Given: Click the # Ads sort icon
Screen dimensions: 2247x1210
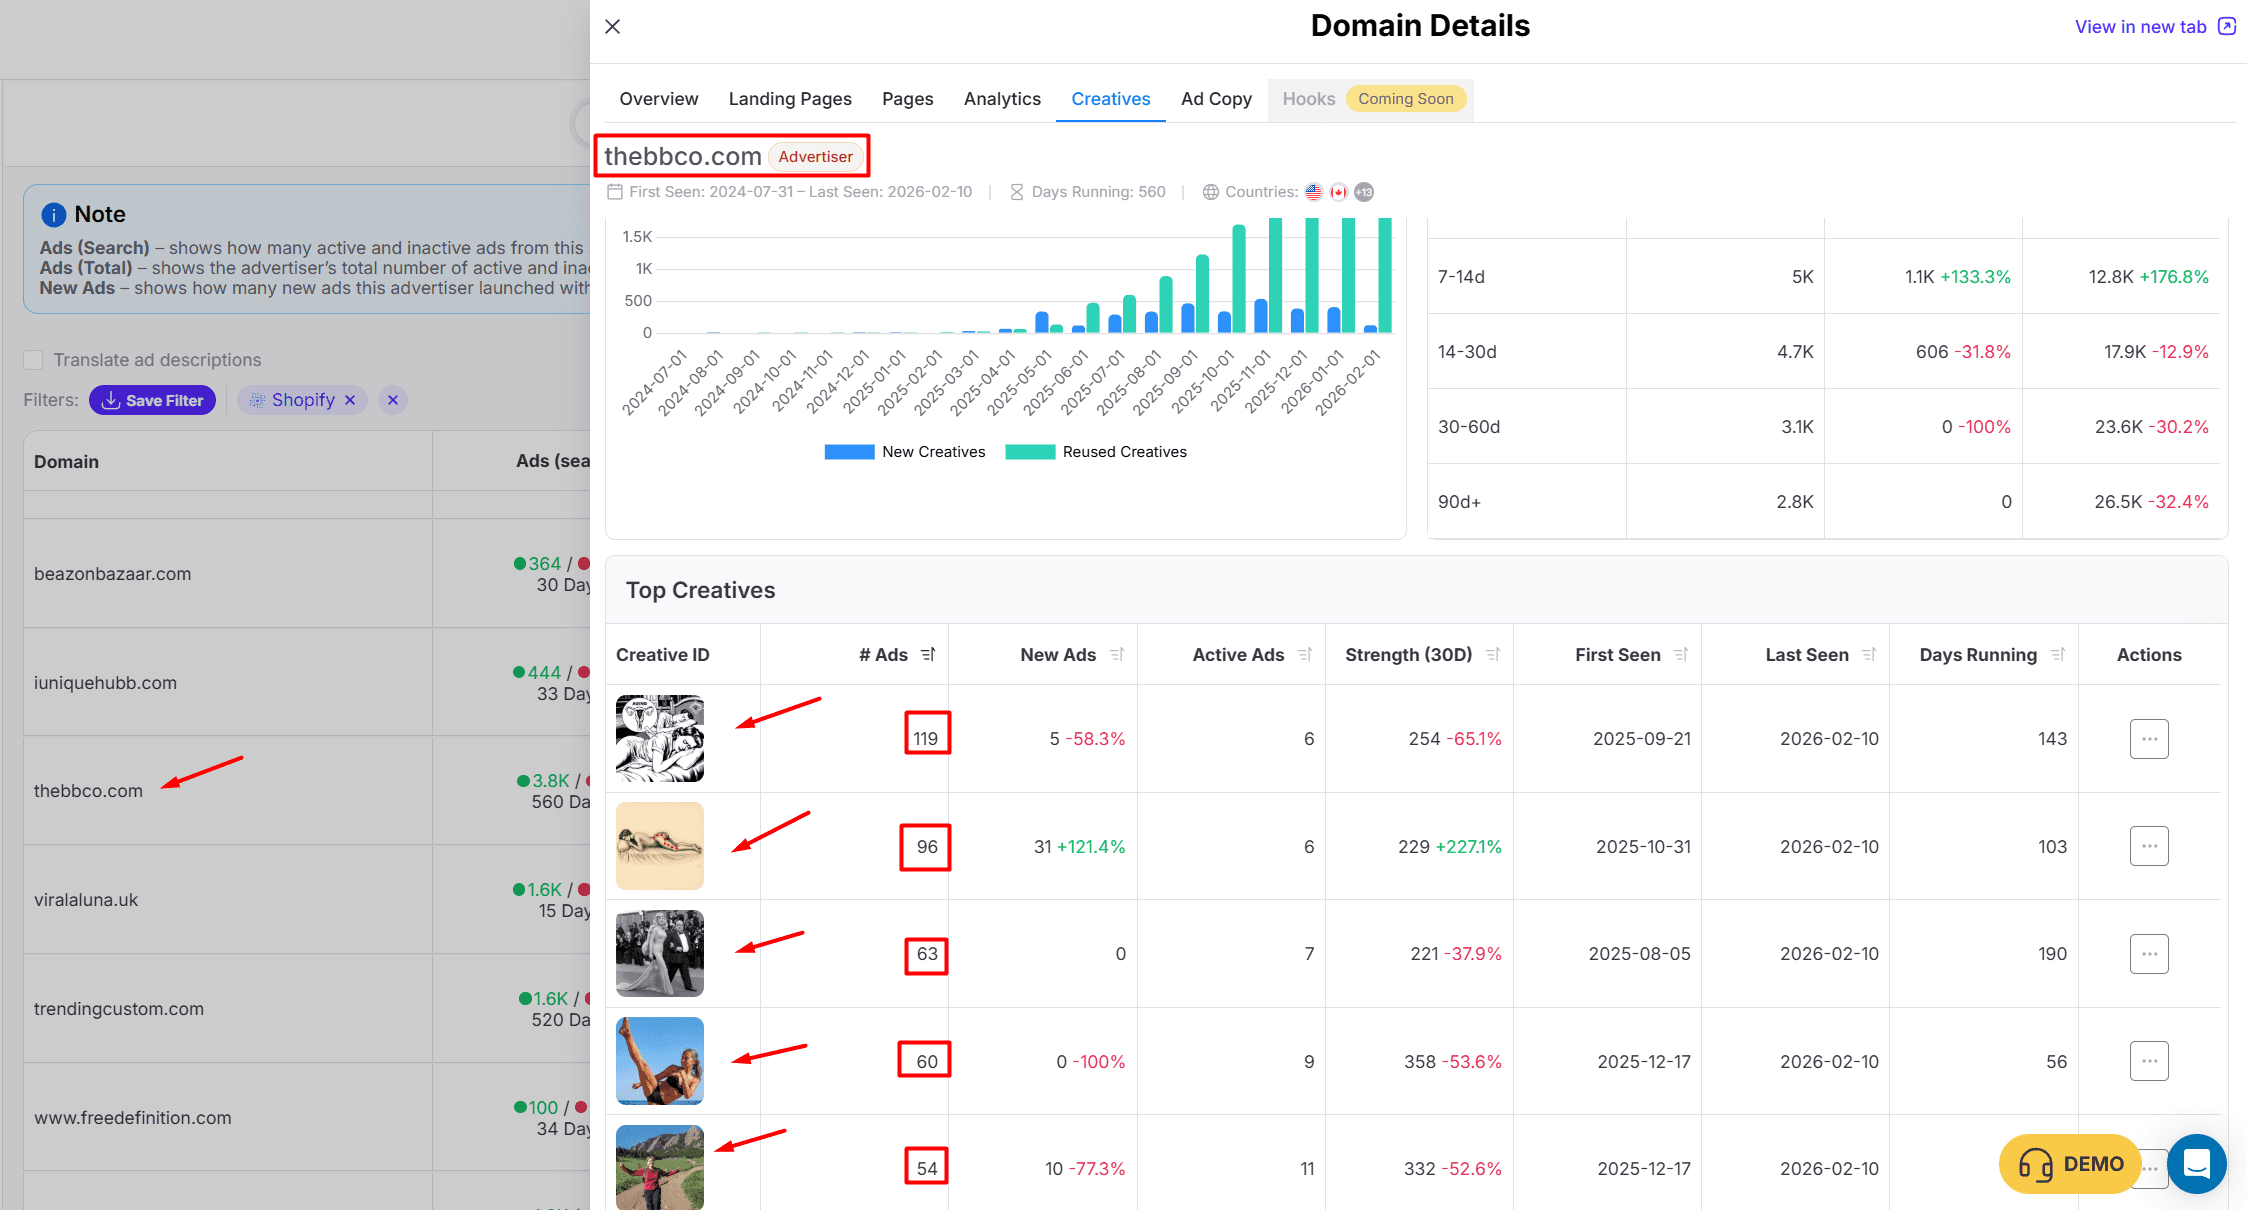Looking at the screenshot, I should [x=928, y=655].
